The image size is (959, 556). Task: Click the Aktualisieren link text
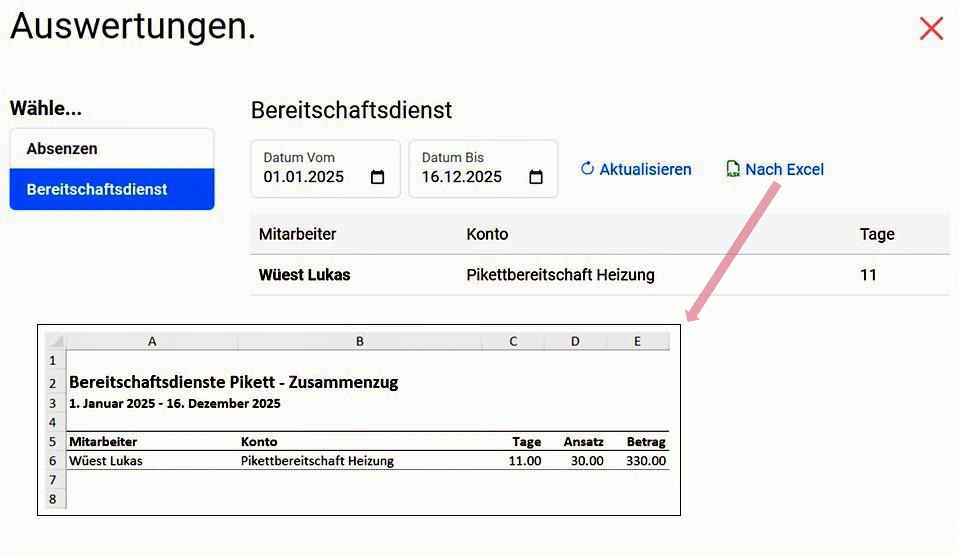(645, 170)
